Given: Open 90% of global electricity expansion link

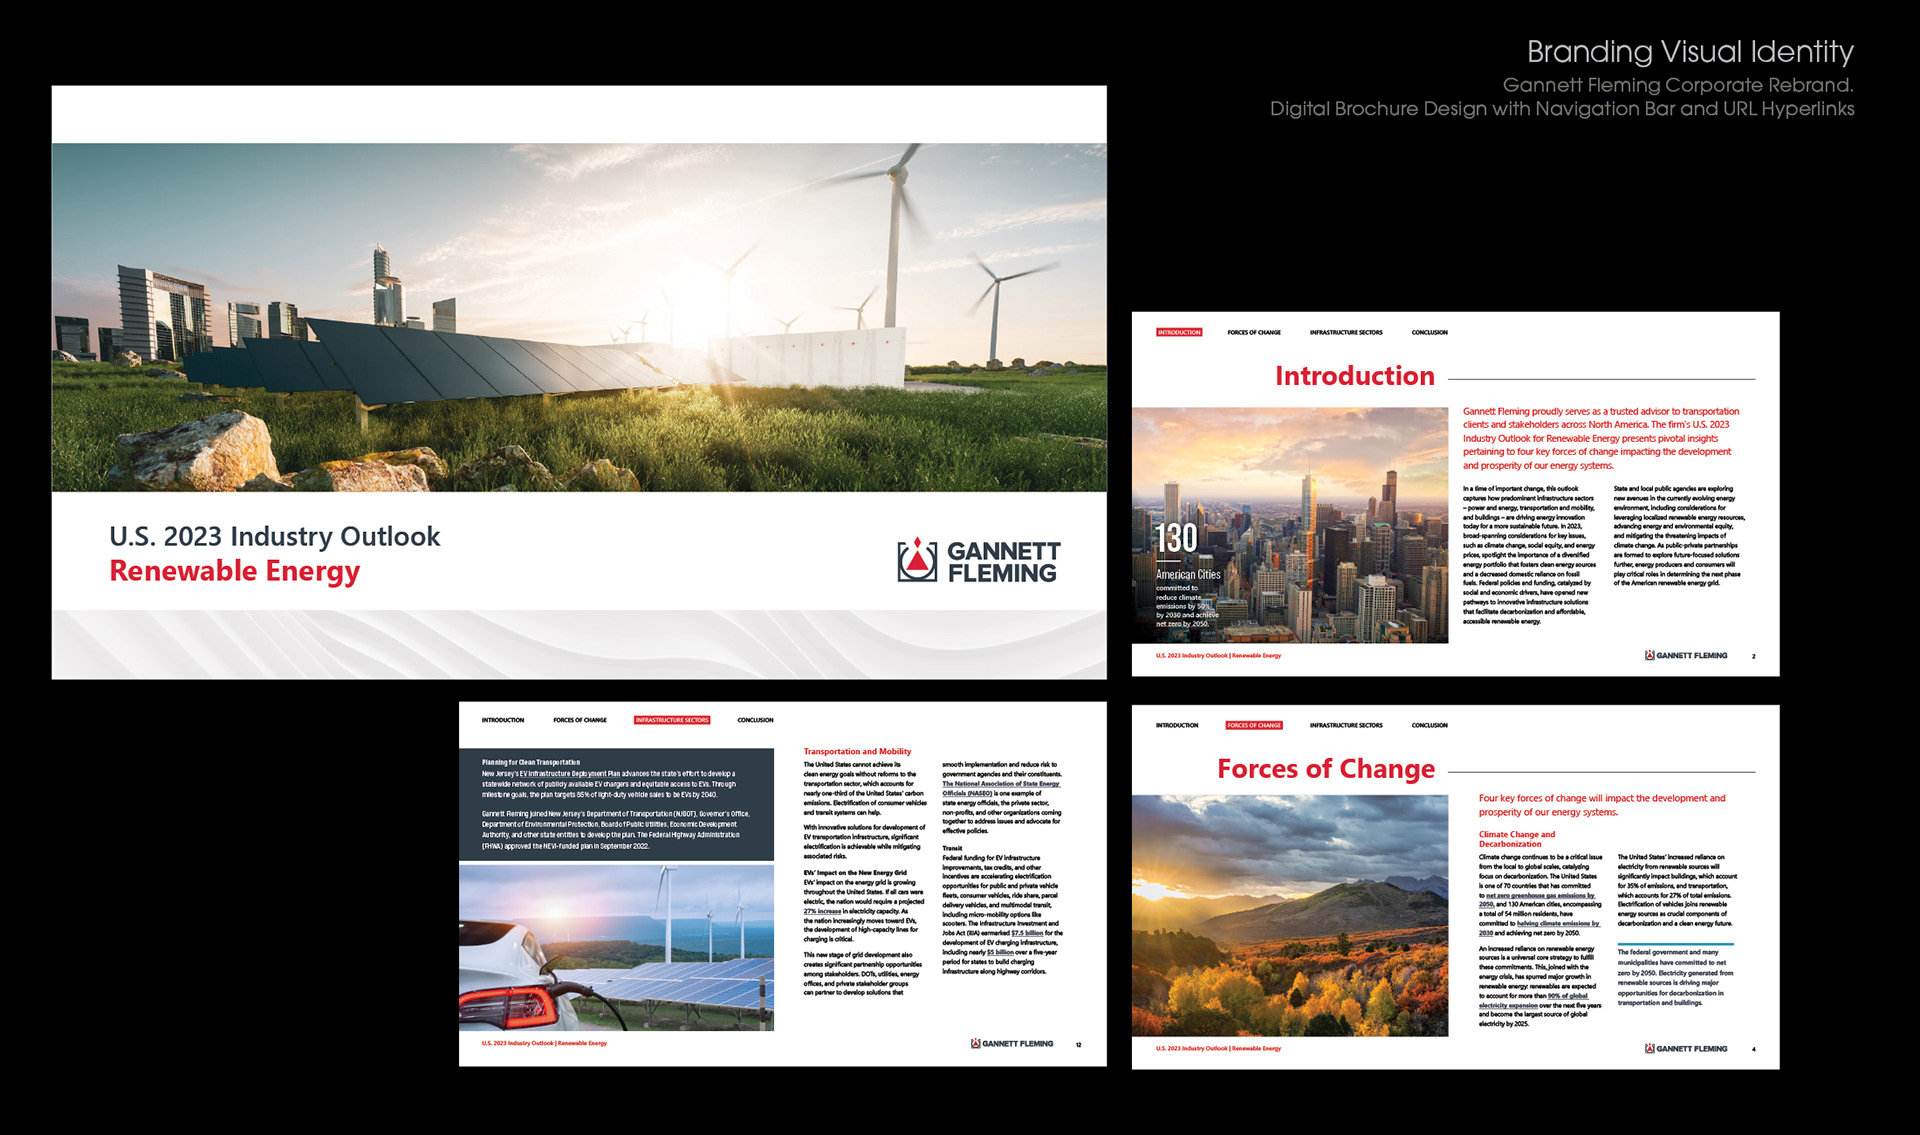Looking at the screenshot, I should pos(1567,996).
